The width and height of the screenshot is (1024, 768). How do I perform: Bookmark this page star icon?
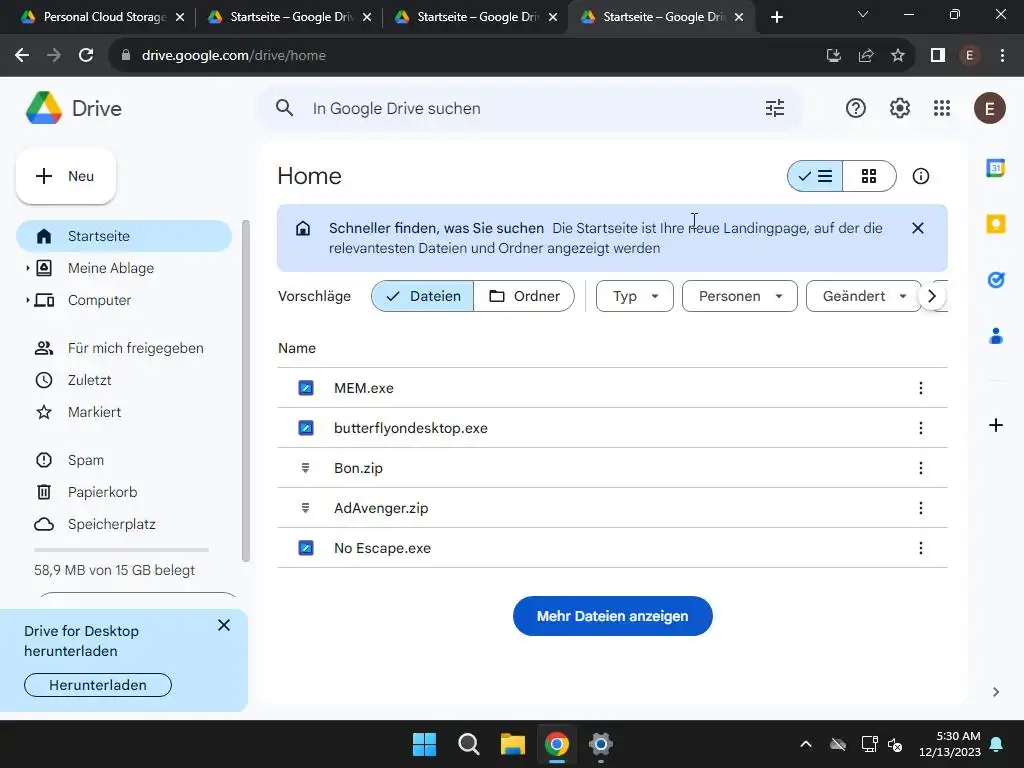897,56
